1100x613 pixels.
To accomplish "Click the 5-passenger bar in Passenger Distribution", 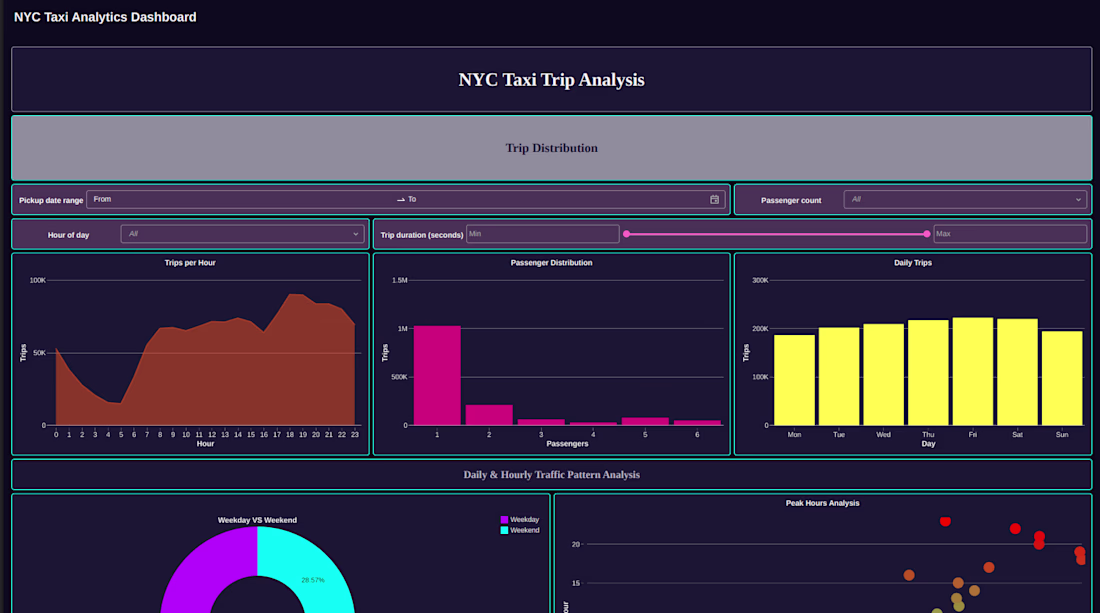I will 645,422.
